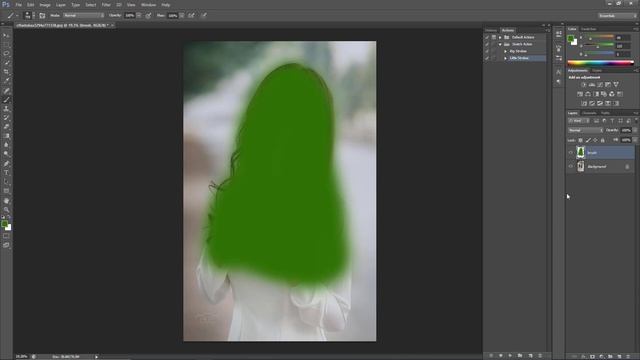The width and height of the screenshot is (640, 360).
Task: Select the Healing Brush tool
Action: [6, 91]
